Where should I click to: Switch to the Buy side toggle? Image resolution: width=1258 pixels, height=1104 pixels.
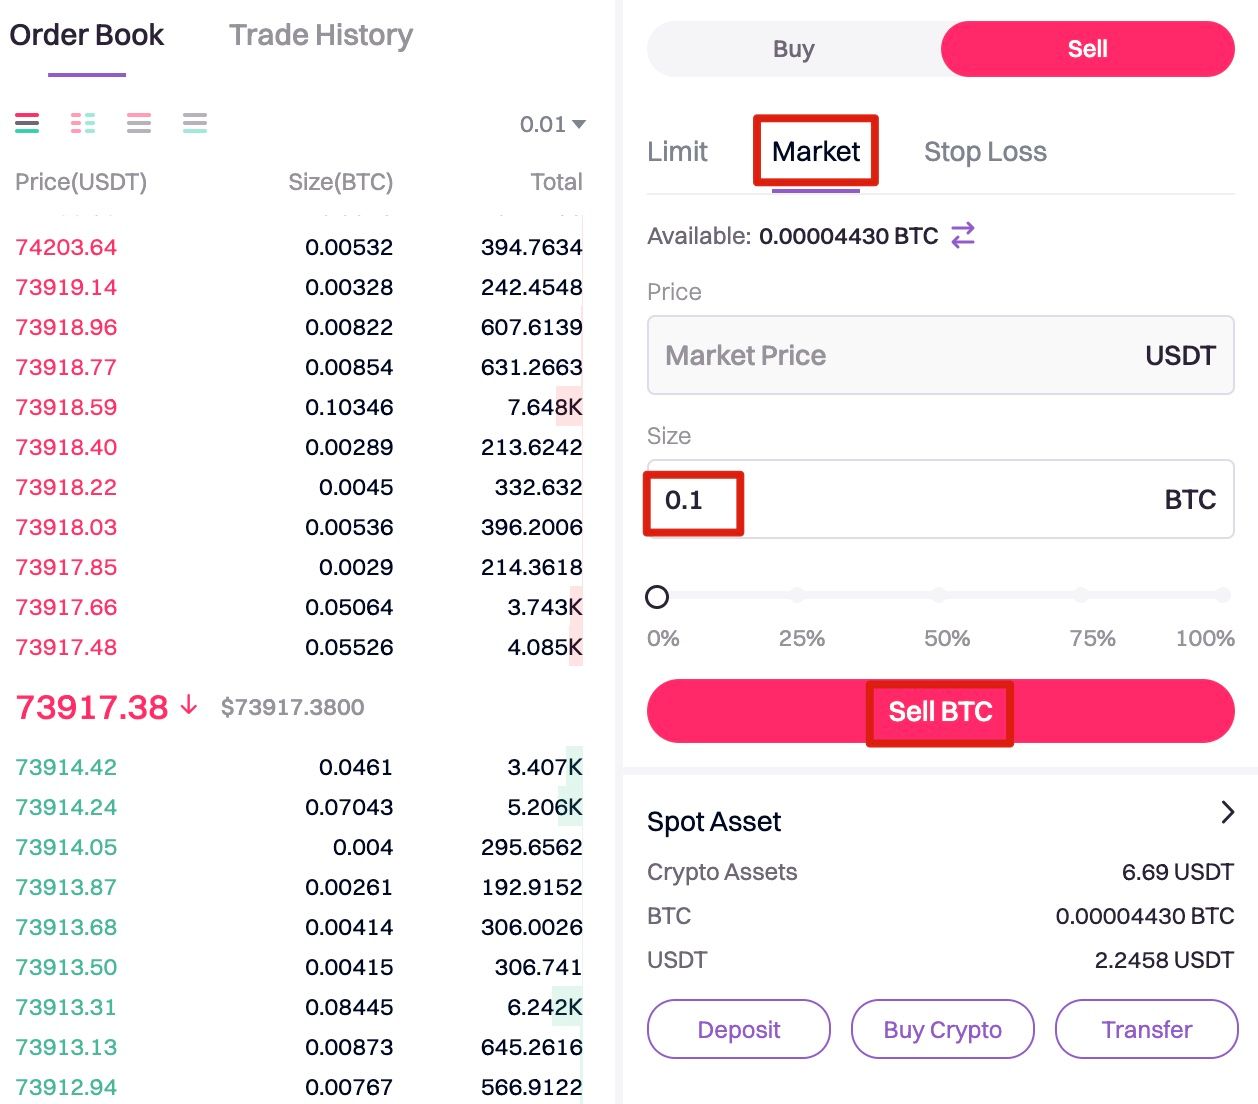794,49
